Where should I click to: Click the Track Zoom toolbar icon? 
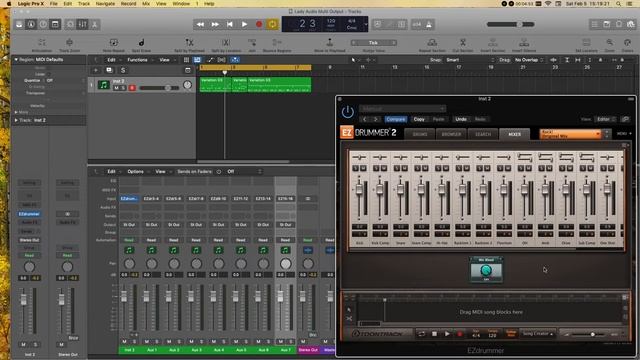point(69,42)
